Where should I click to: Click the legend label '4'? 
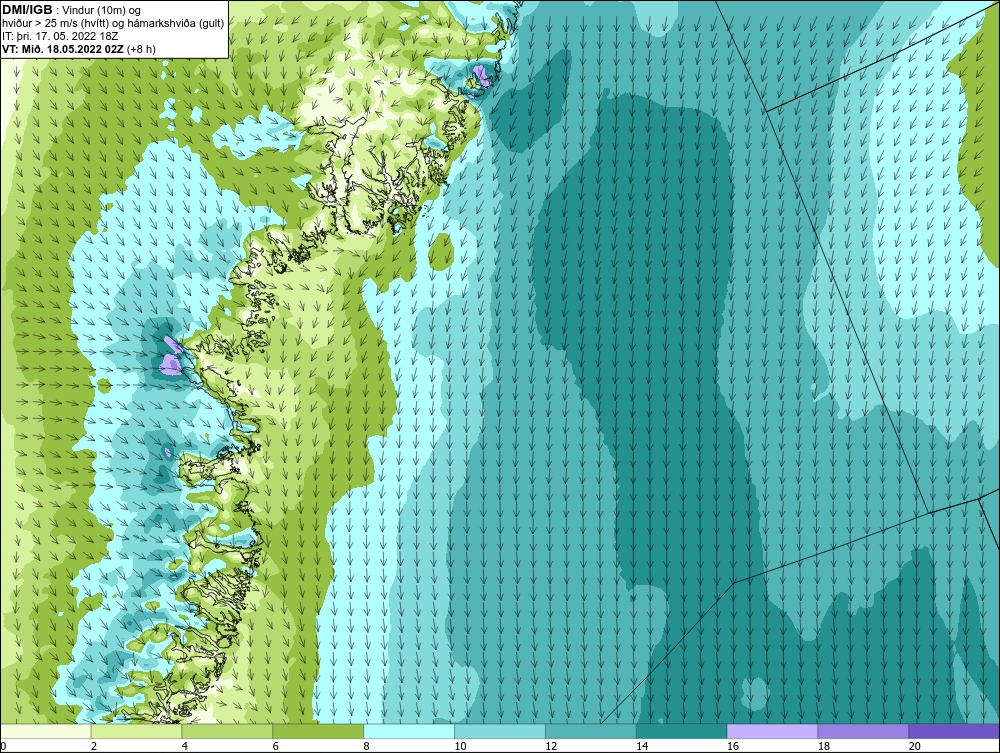[x=185, y=746]
